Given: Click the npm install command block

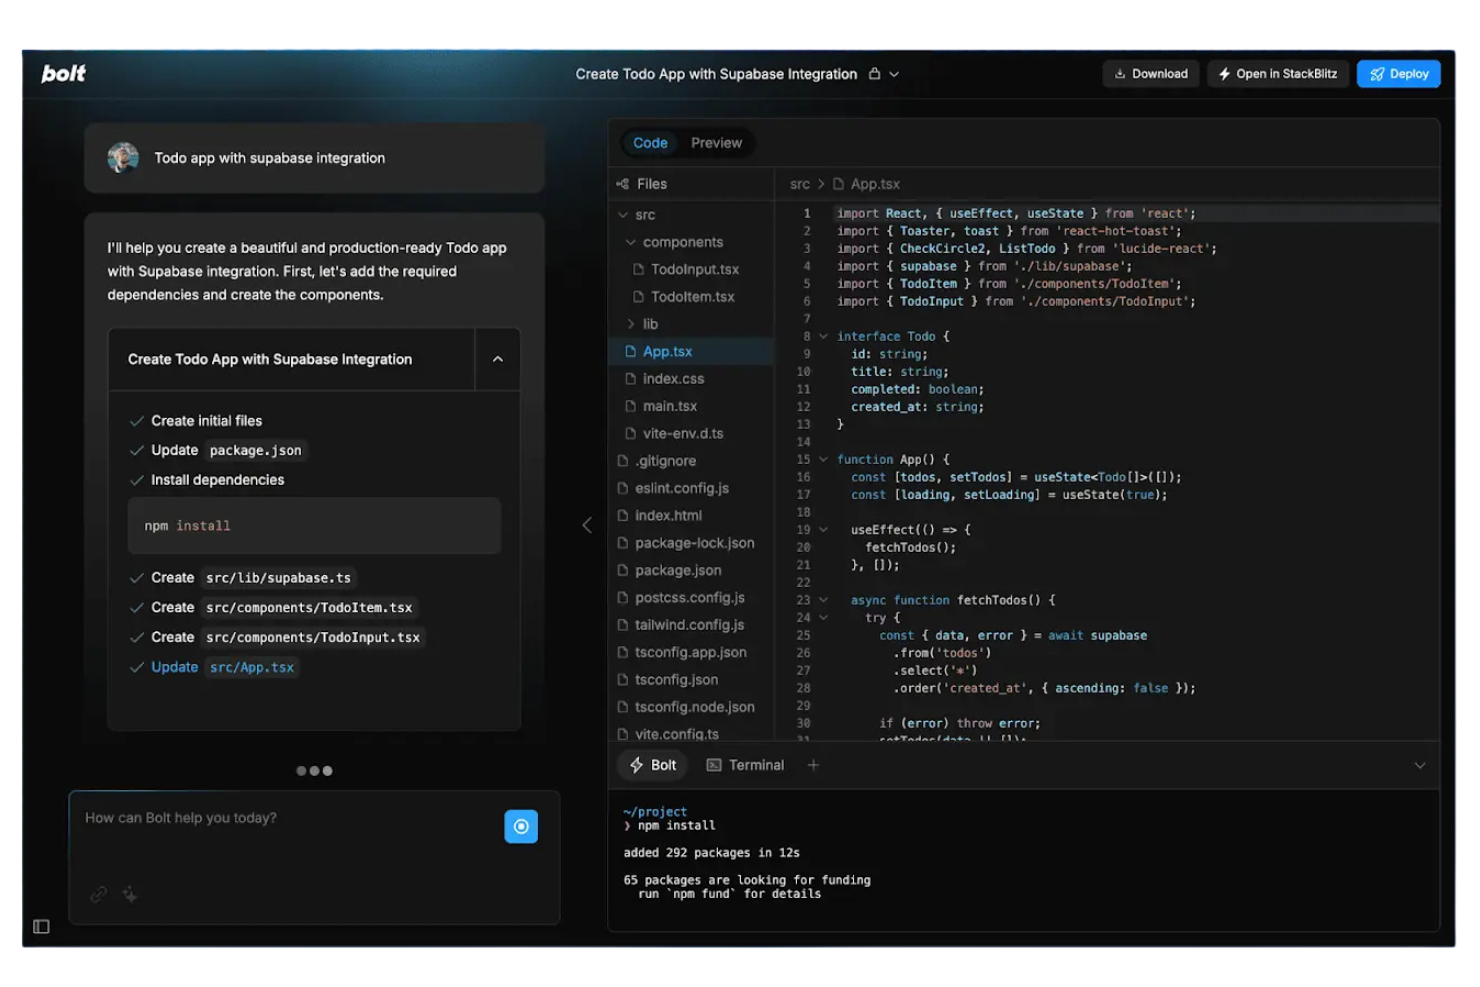Looking at the screenshot, I should [314, 526].
